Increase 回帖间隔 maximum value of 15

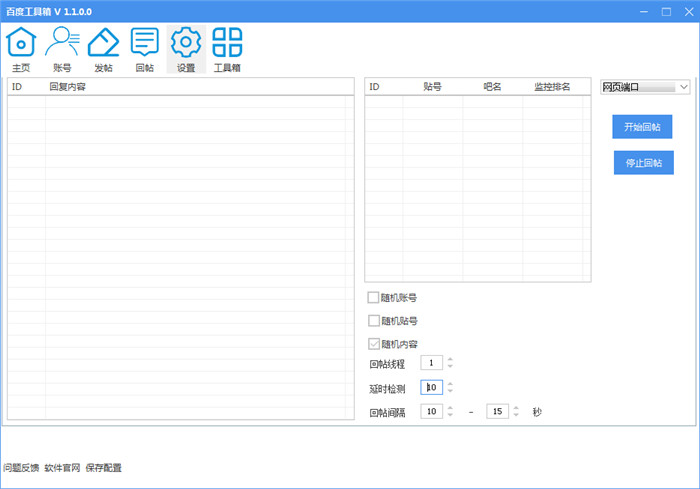pyautogui.click(x=516, y=408)
